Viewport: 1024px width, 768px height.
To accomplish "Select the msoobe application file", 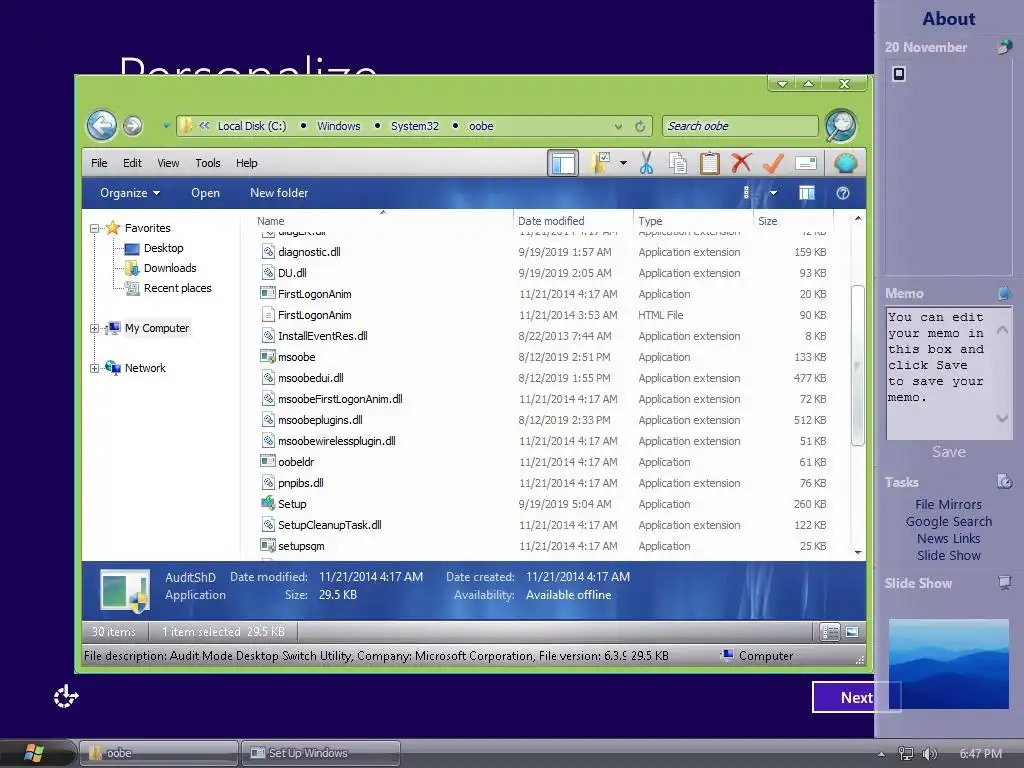I will 296,357.
